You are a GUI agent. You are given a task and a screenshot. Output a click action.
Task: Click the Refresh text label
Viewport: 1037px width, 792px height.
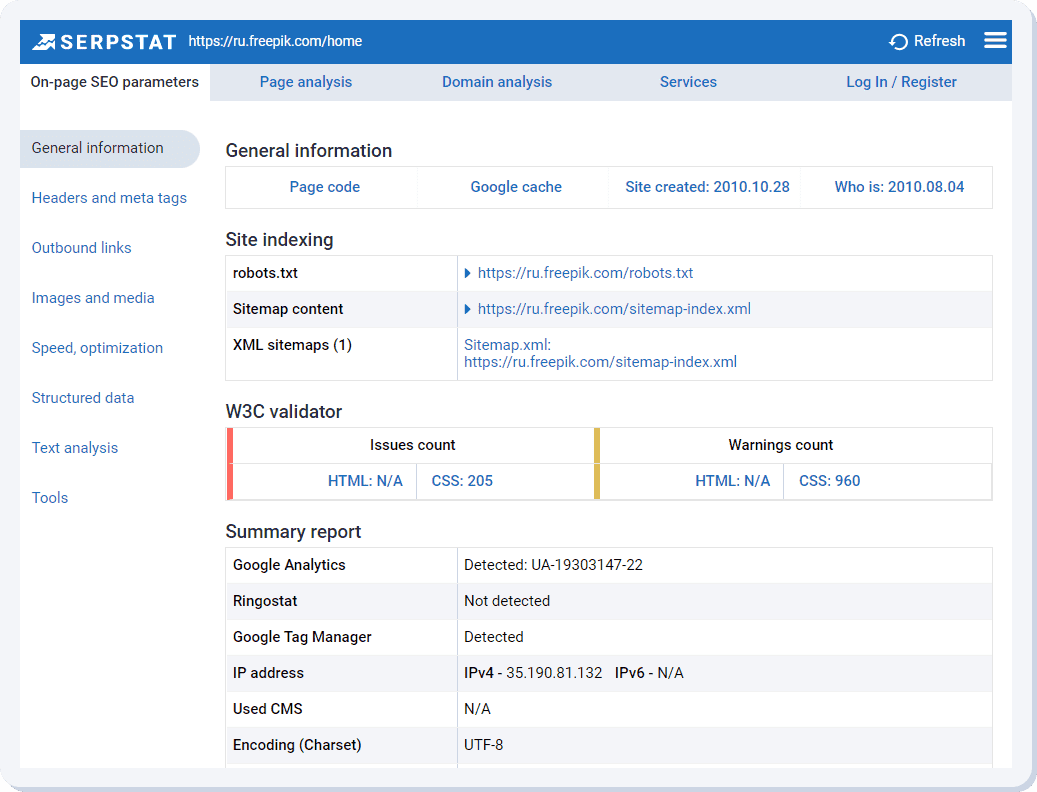pos(939,41)
